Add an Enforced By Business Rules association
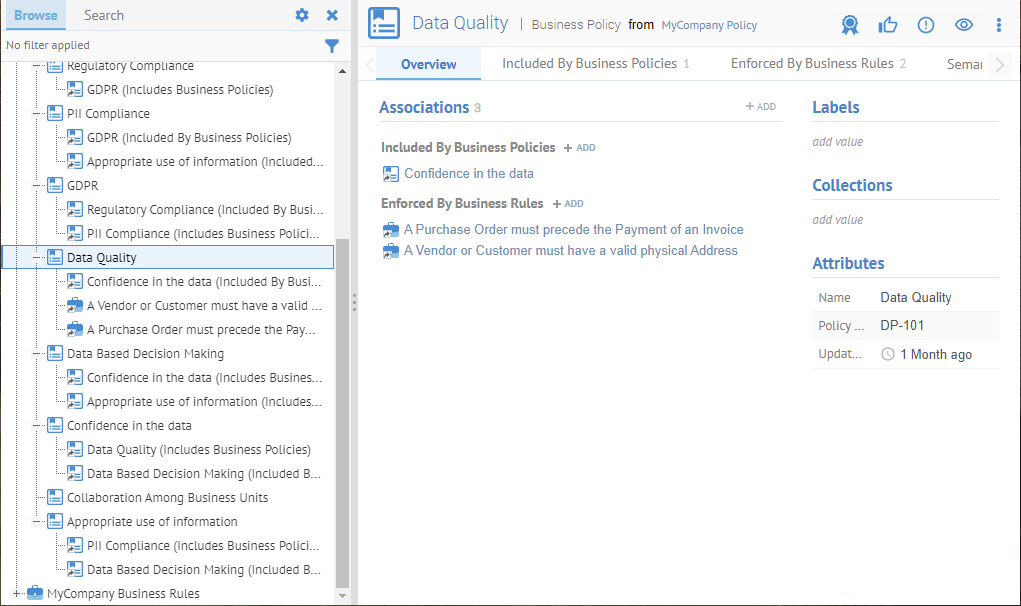1021x606 pixels. [x=568, y=204]
